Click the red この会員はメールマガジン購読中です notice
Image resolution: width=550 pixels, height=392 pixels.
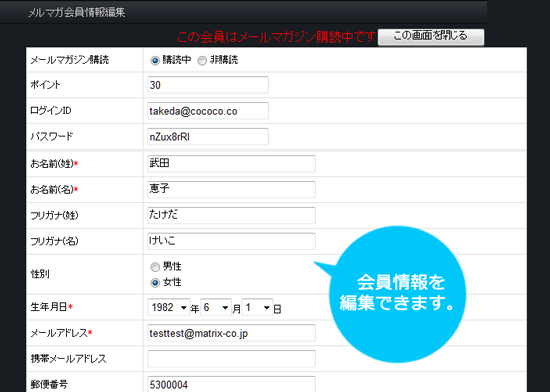point(276,37)
